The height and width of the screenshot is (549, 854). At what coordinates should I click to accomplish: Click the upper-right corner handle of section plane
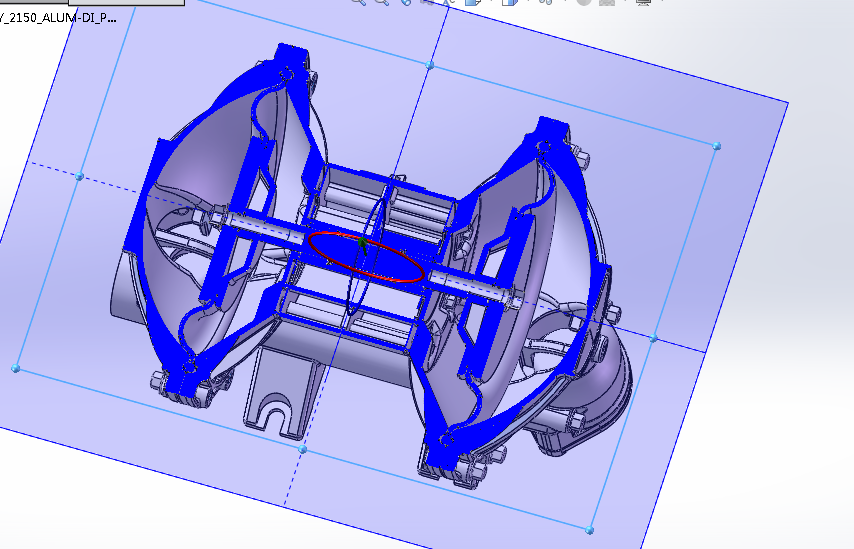coord(716,146)
